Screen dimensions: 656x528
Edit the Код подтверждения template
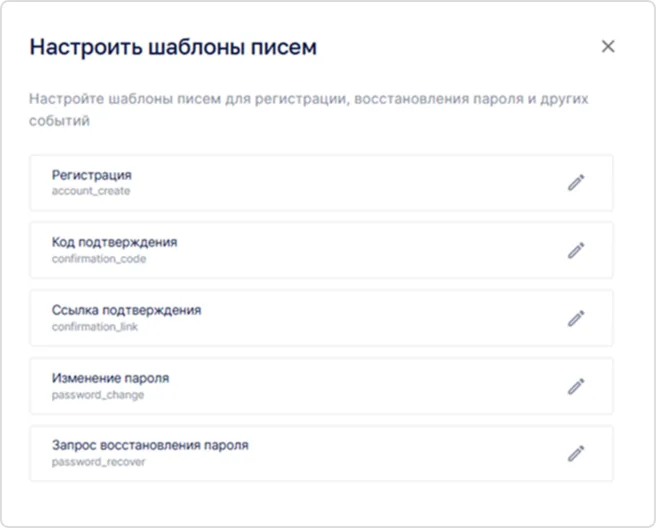576,250
